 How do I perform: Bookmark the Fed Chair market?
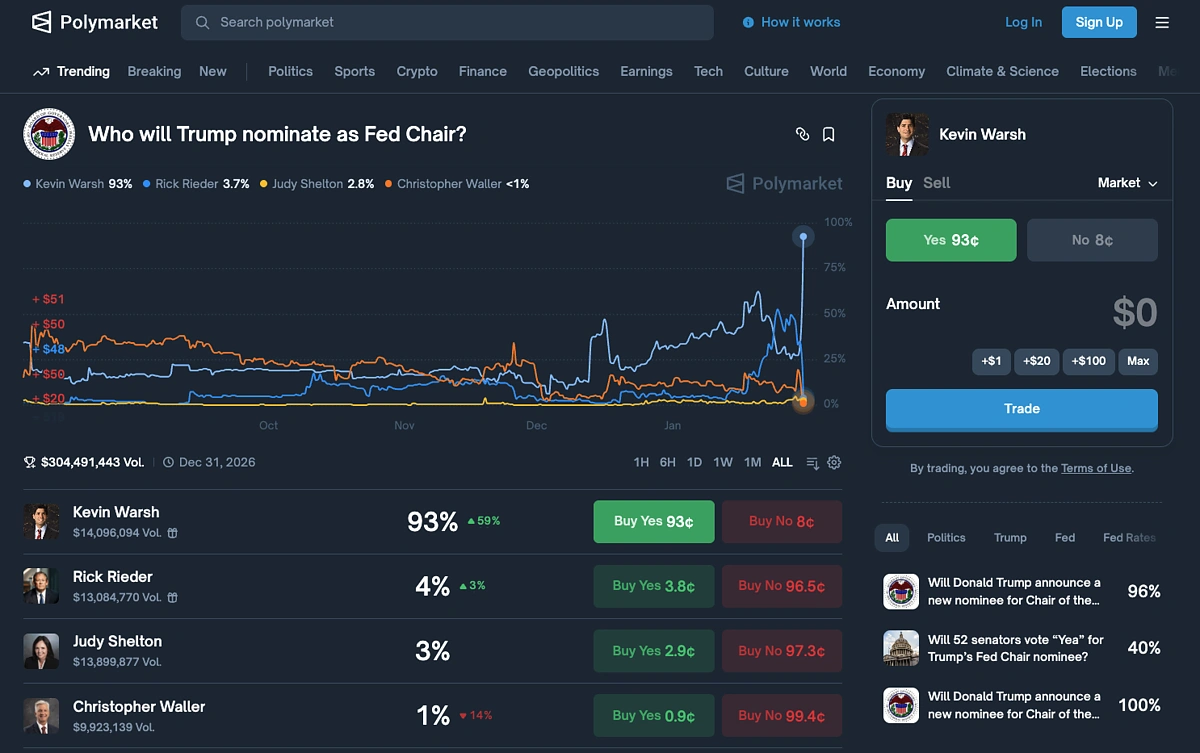pos(828,133)
